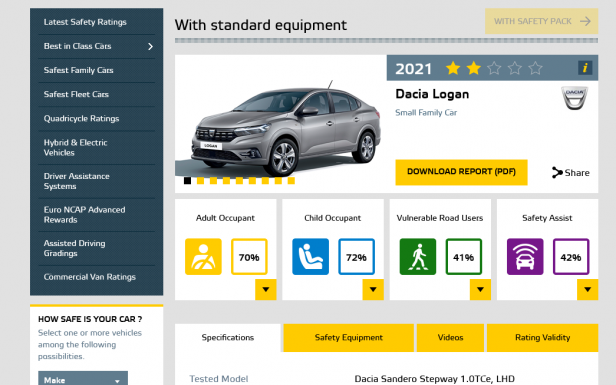Click the first gold rating star
This screenshot has width=616, height=385.
click(453, 68)
